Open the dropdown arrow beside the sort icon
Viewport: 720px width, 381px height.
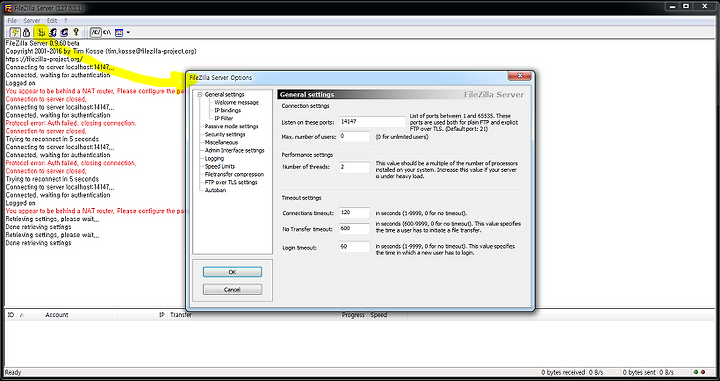click(128, 33)
